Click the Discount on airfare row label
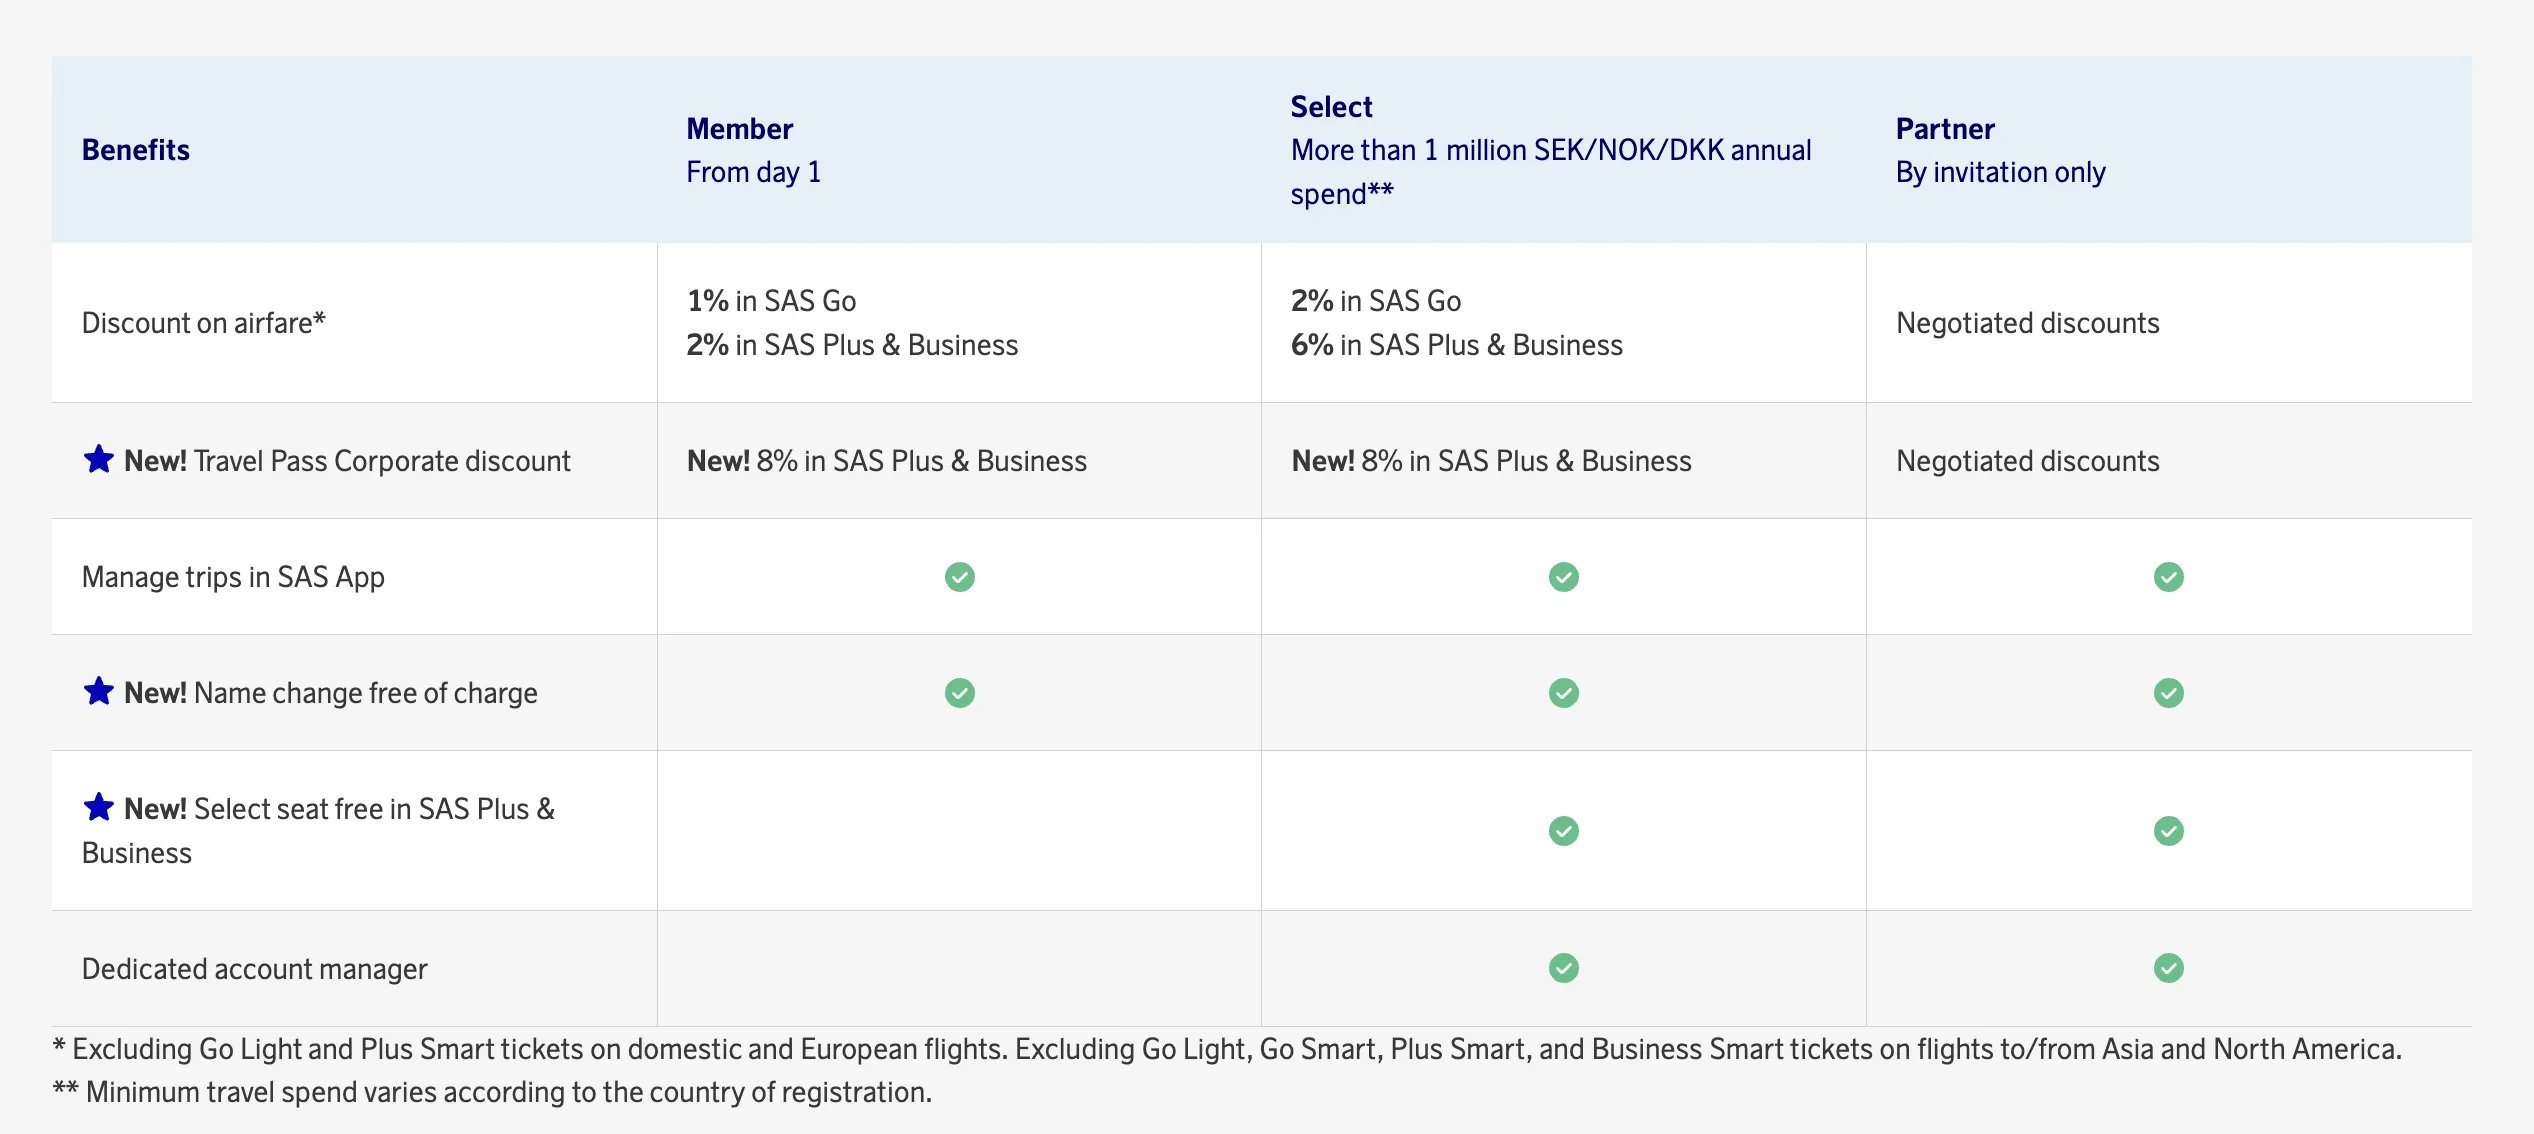This screenshot has width=2534, height=1134. 204,323
